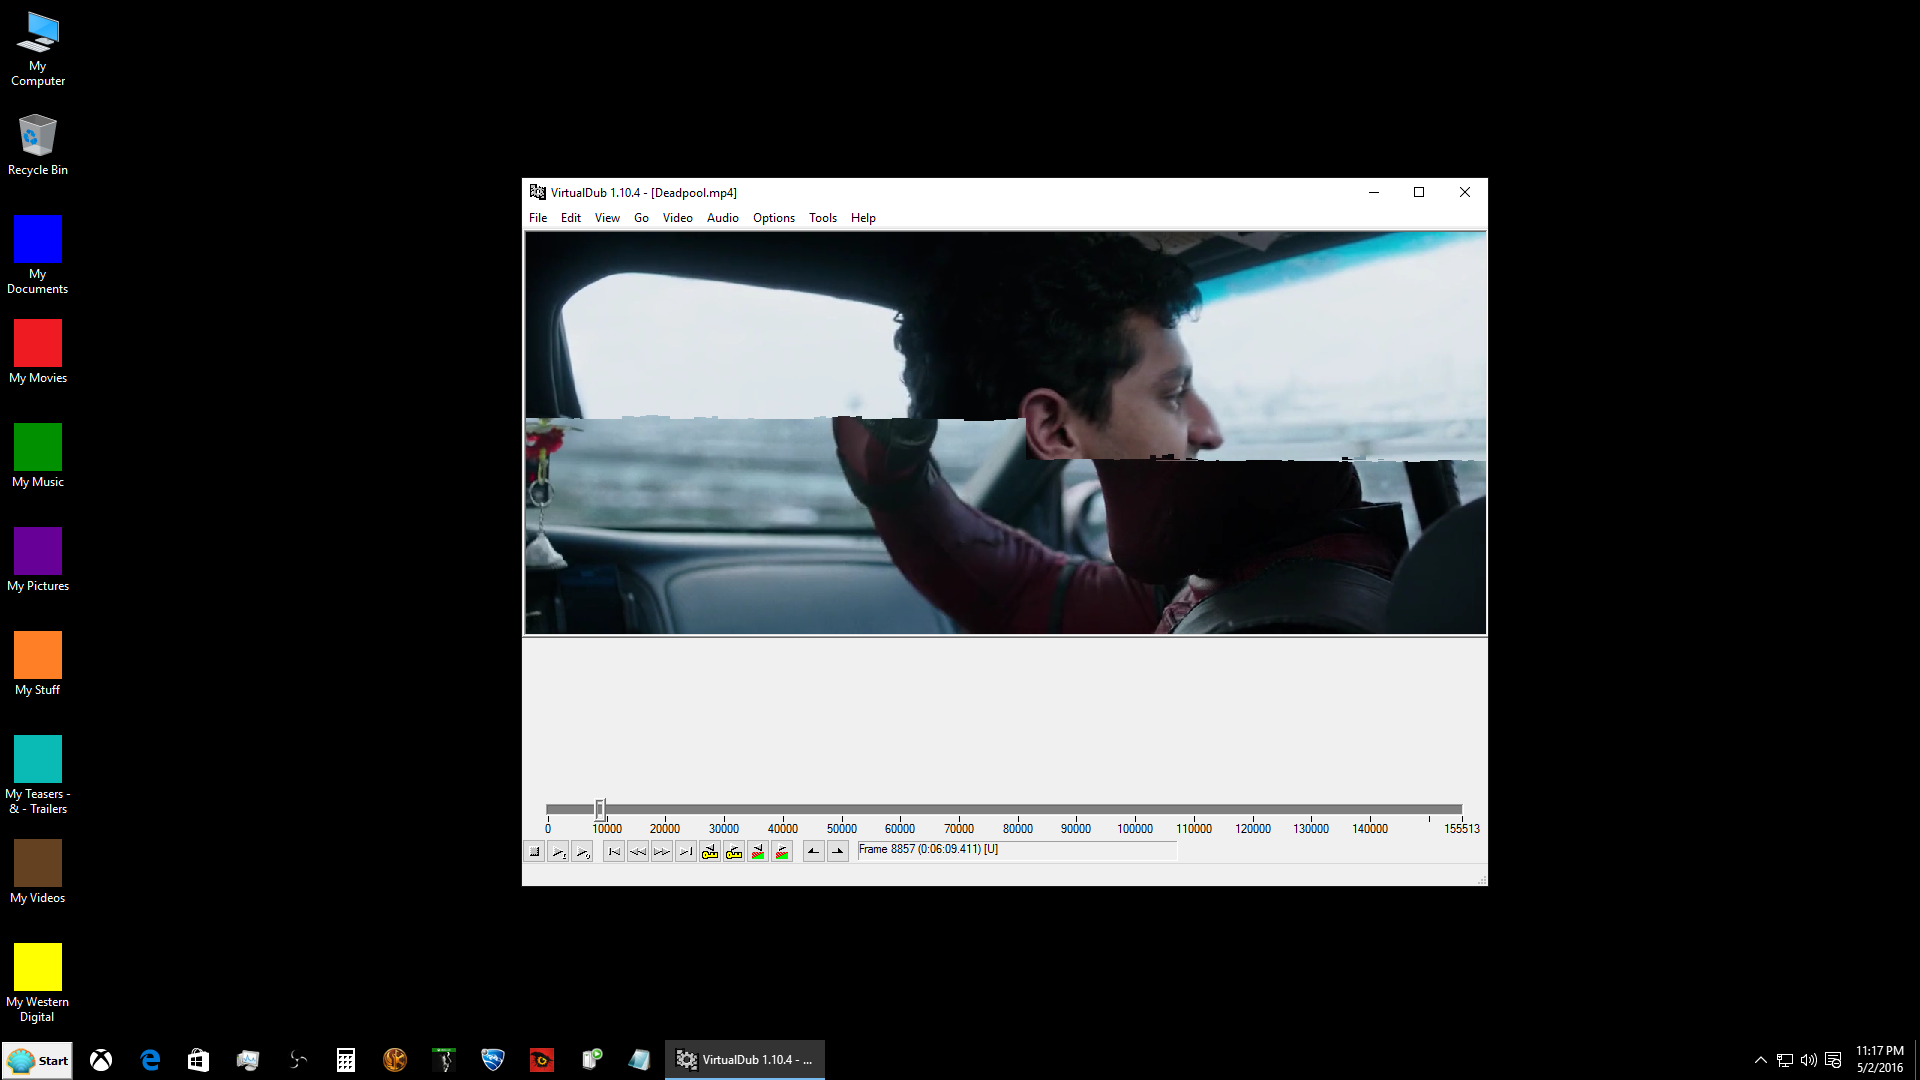Jump to the end of the video
Screen dimensions: 1920x1080
click(686, 852)
